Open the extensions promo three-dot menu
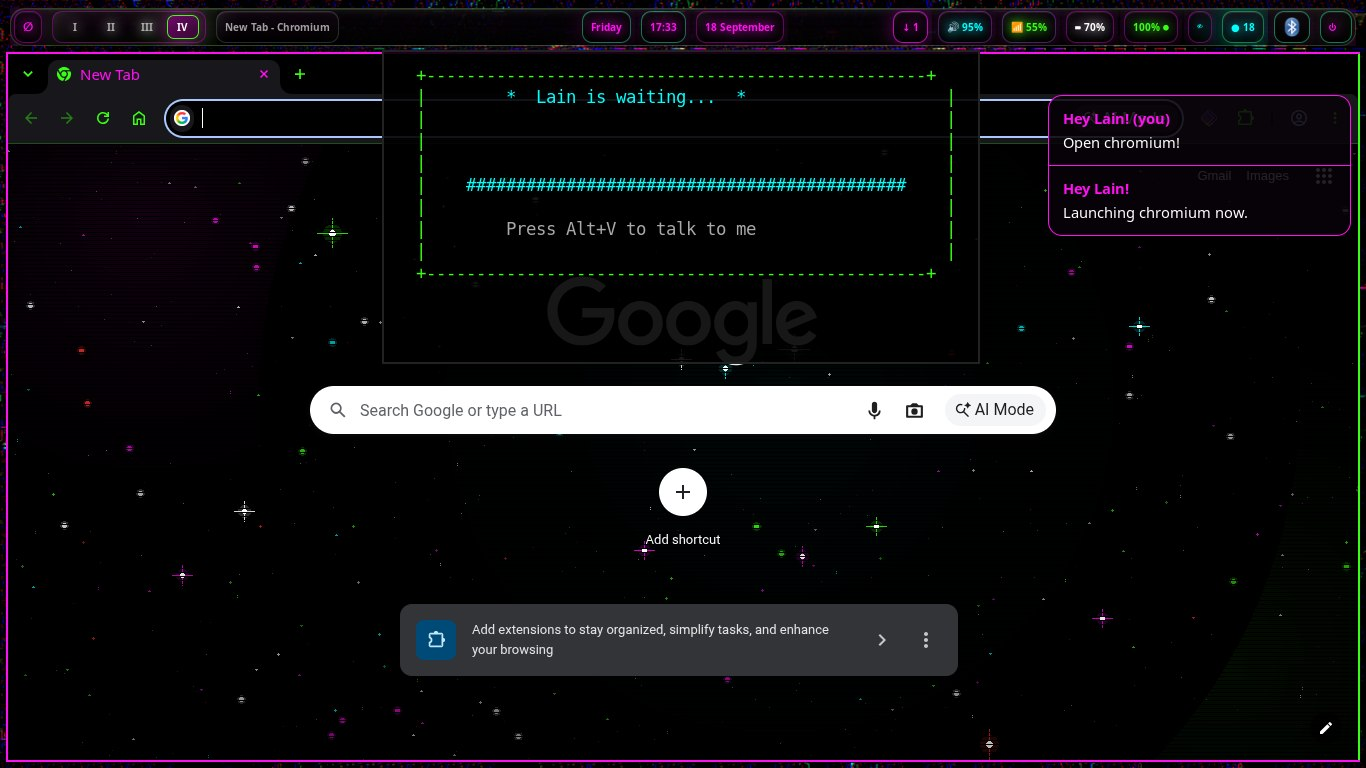This screenshot has height=768, width=1366. [x=926, y=640]
